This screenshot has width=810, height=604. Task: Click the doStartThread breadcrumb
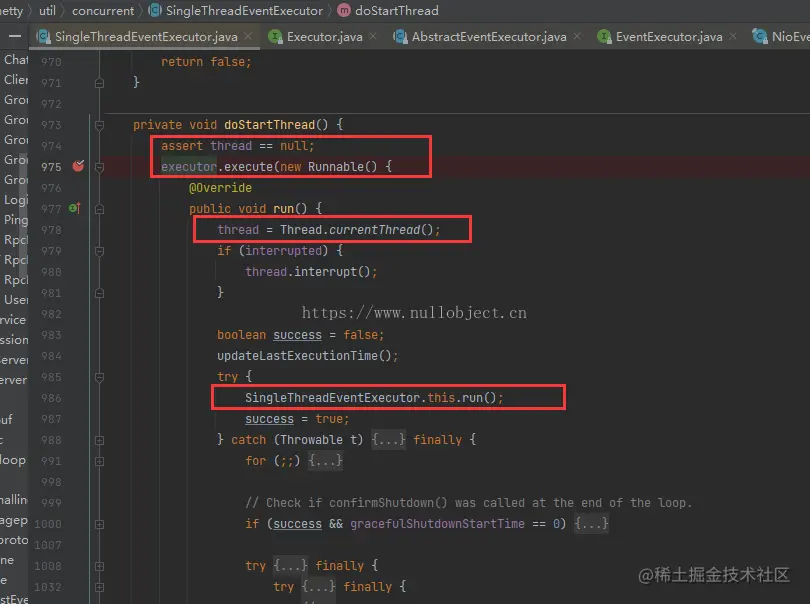397,10
